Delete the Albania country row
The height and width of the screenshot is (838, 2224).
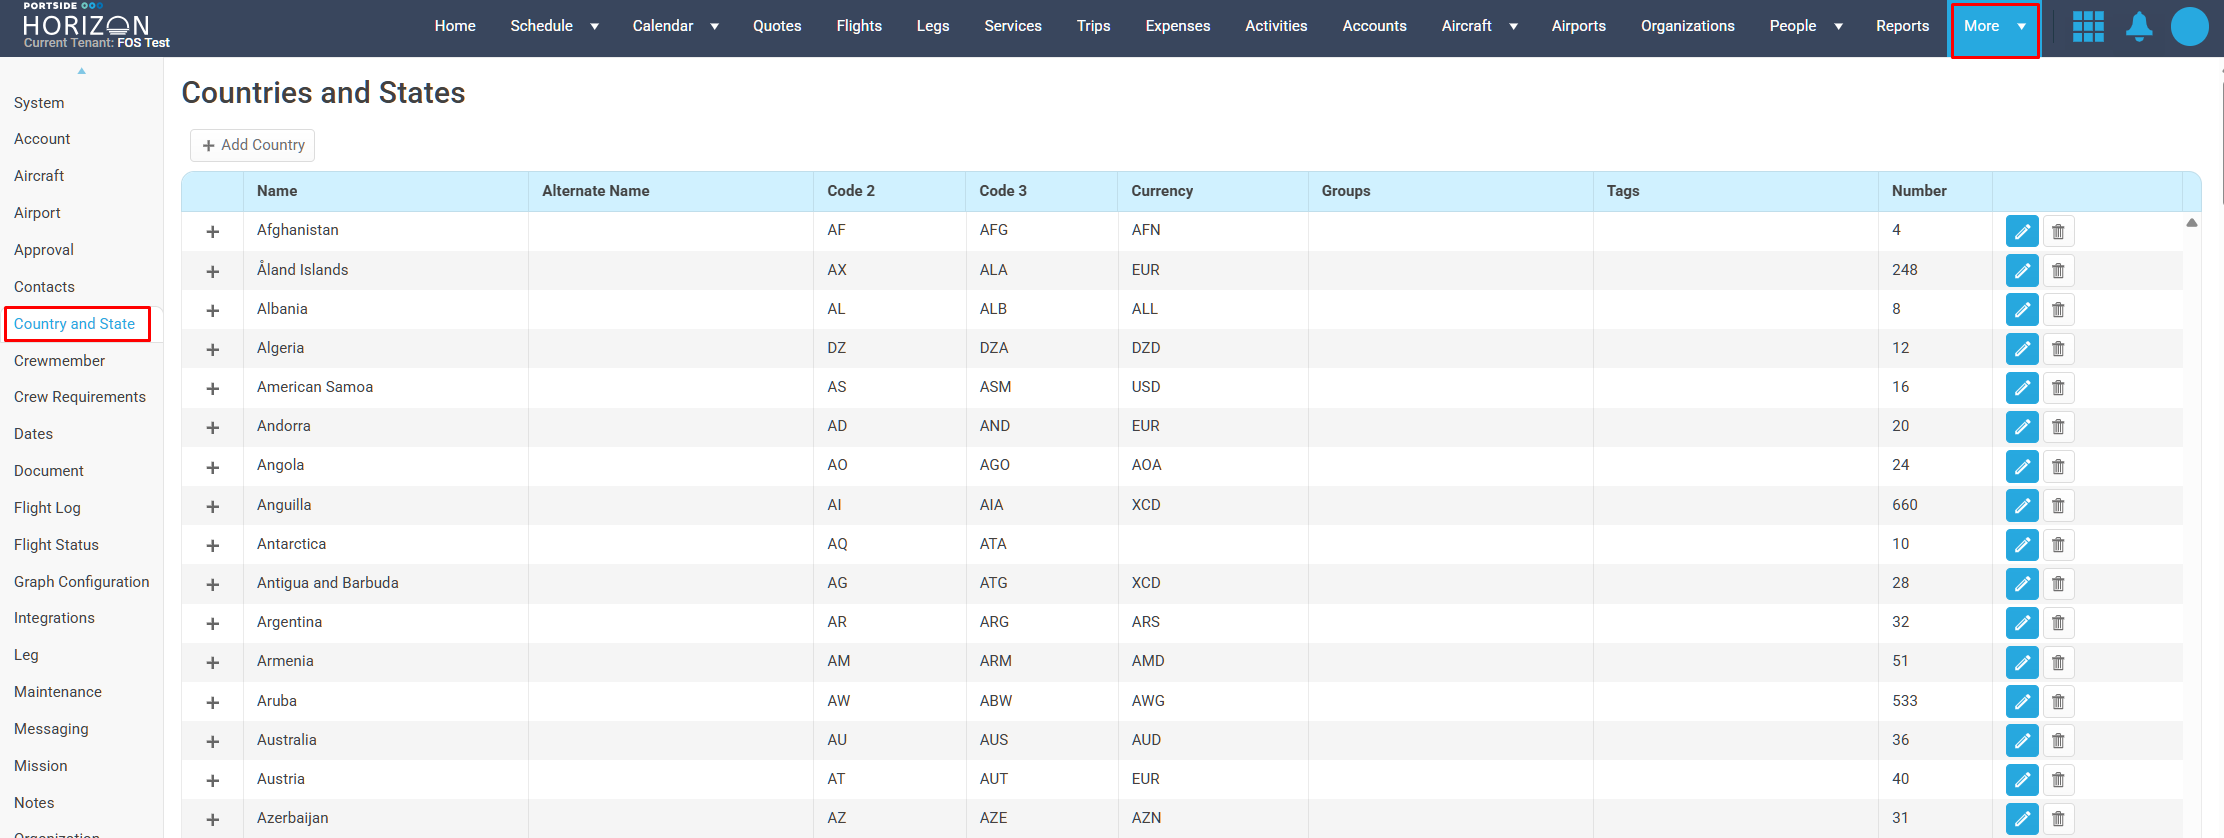(2058, 310)
